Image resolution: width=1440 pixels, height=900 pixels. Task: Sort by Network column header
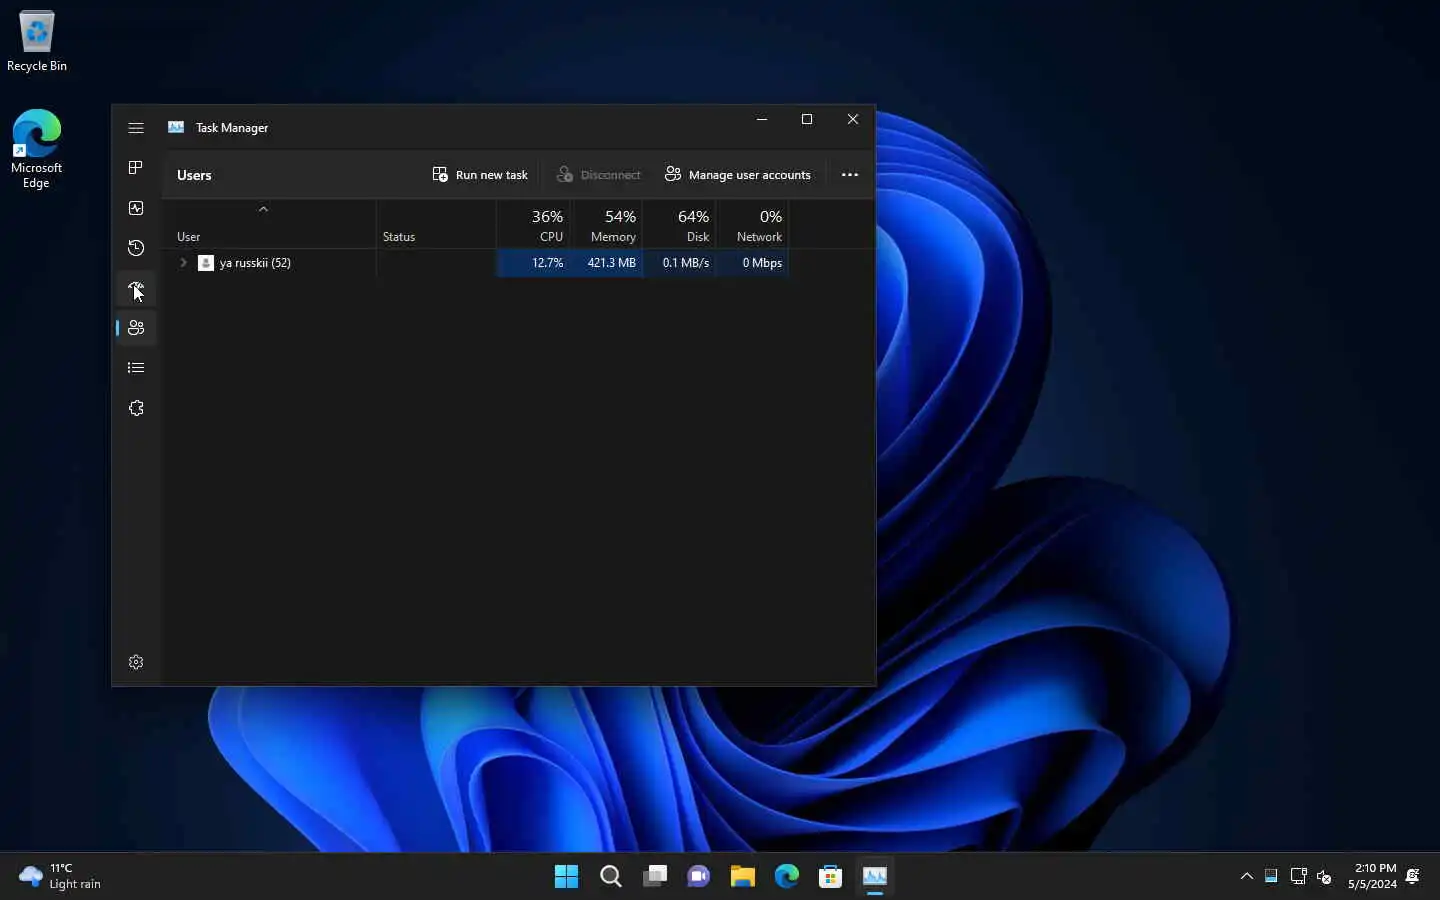753,224
